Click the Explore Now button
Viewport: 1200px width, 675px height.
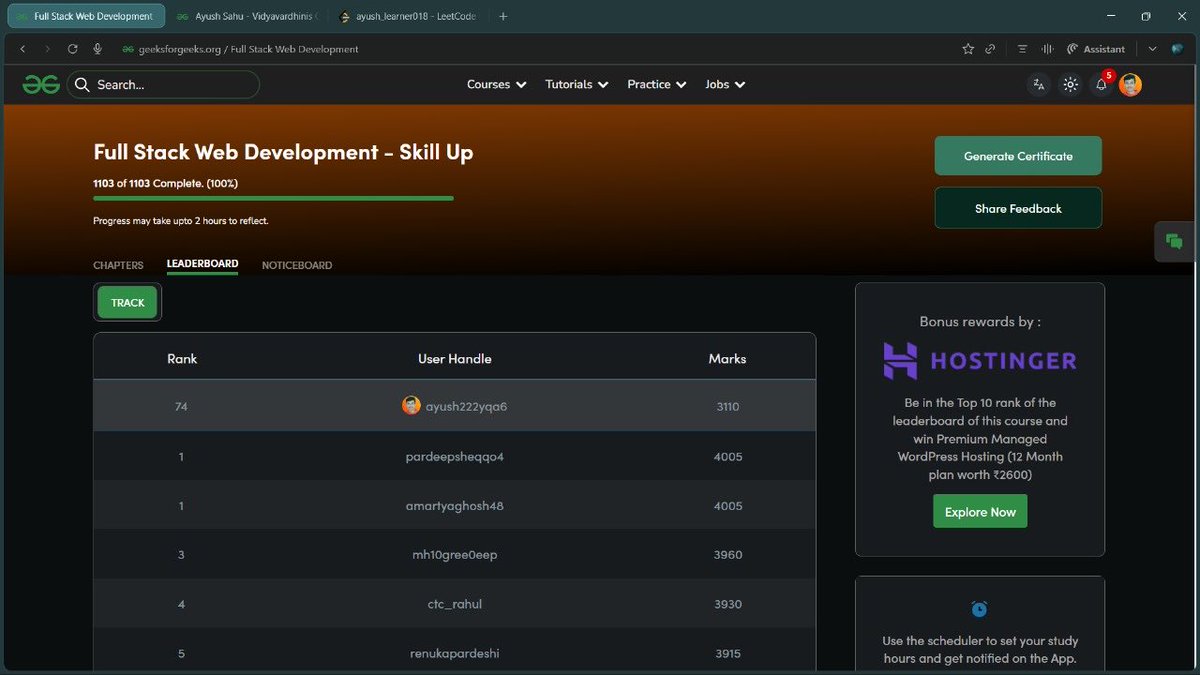point(980,512)
